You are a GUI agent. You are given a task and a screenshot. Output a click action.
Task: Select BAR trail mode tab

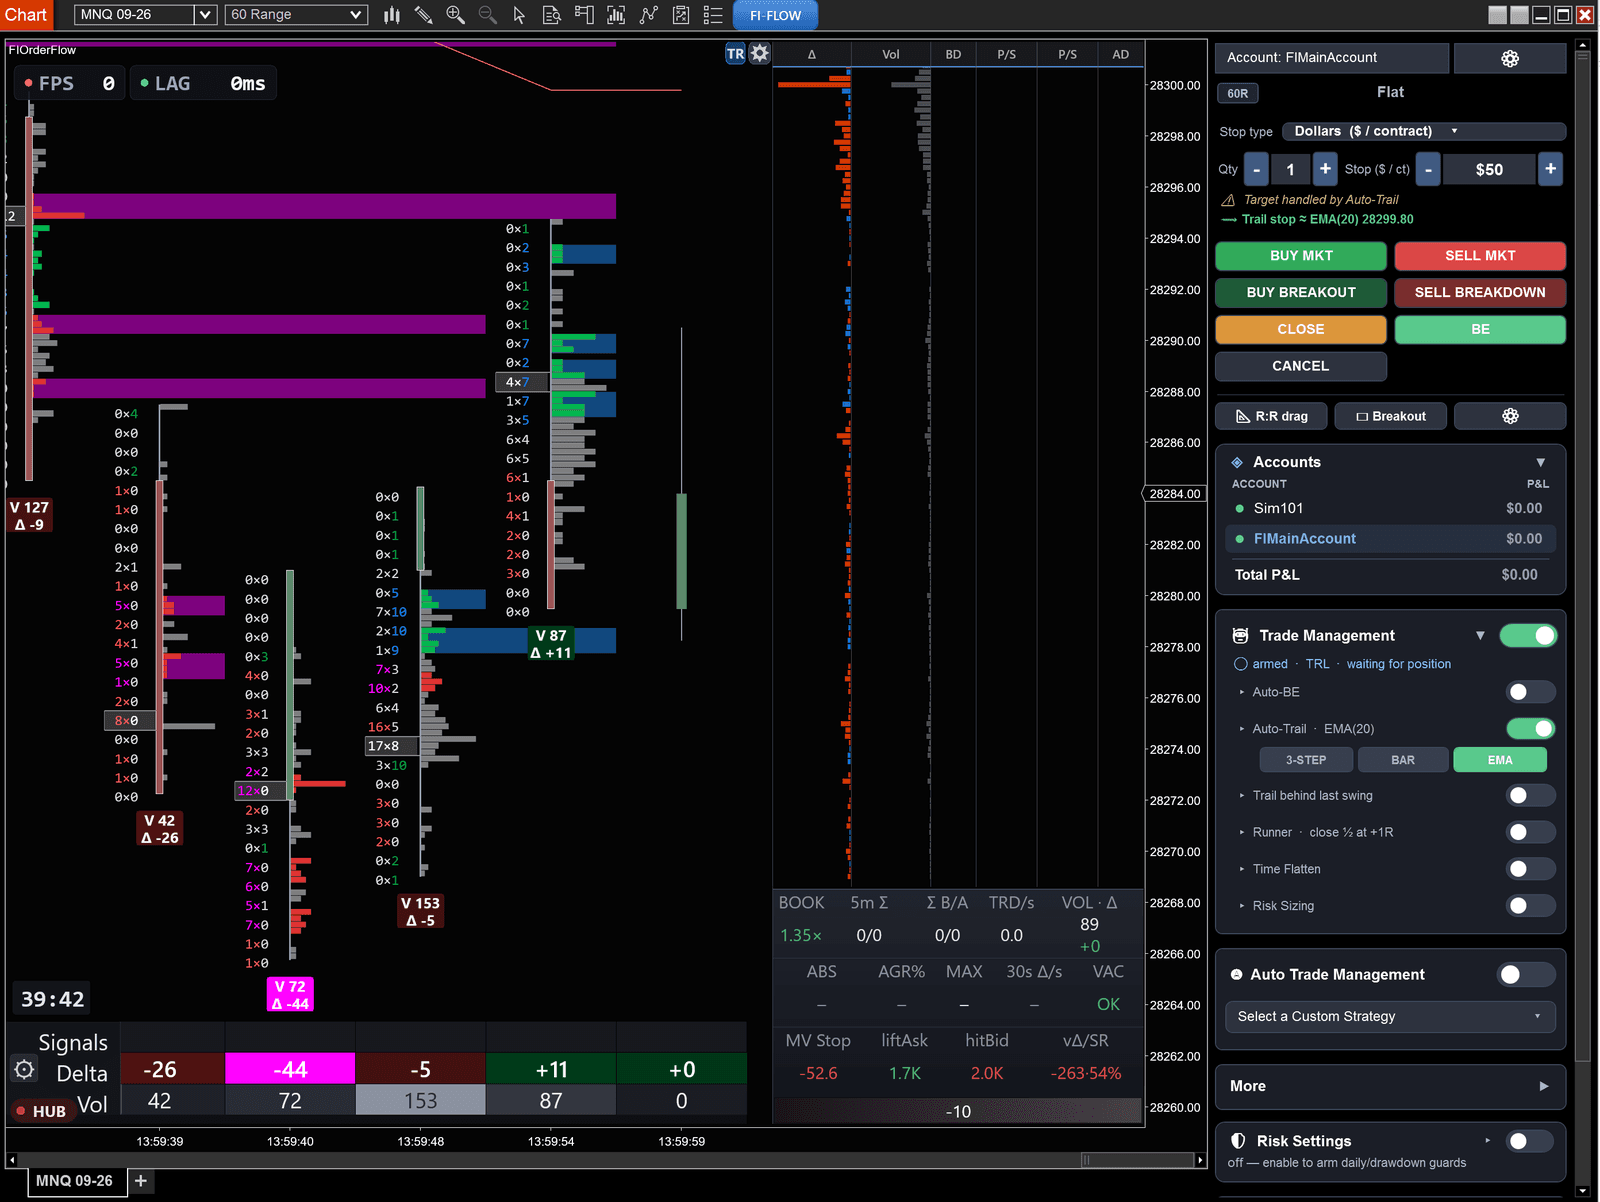click(1403, 760)
